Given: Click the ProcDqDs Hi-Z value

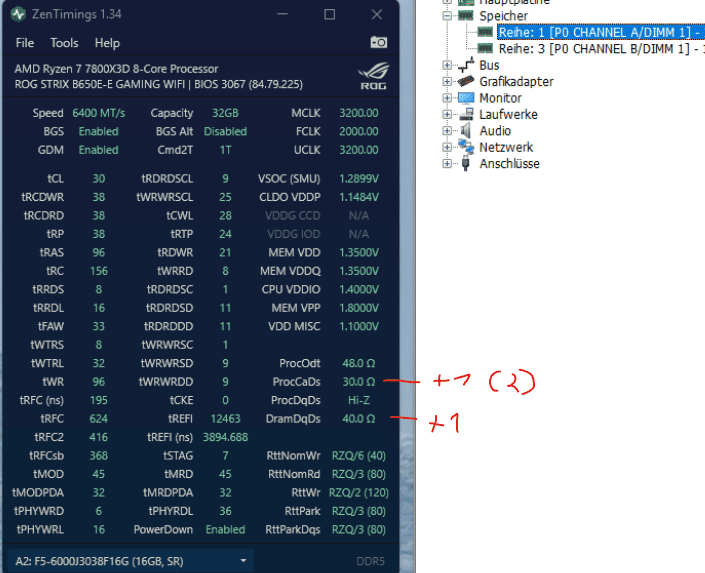Looking at the screenshot, I should click(359, 400).
